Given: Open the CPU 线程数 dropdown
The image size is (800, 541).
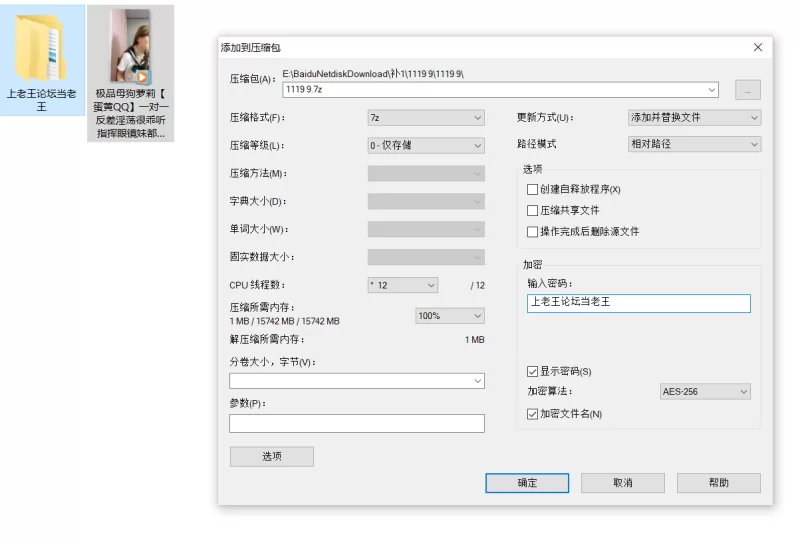Looking at the screenshot, I should (403, 285).
